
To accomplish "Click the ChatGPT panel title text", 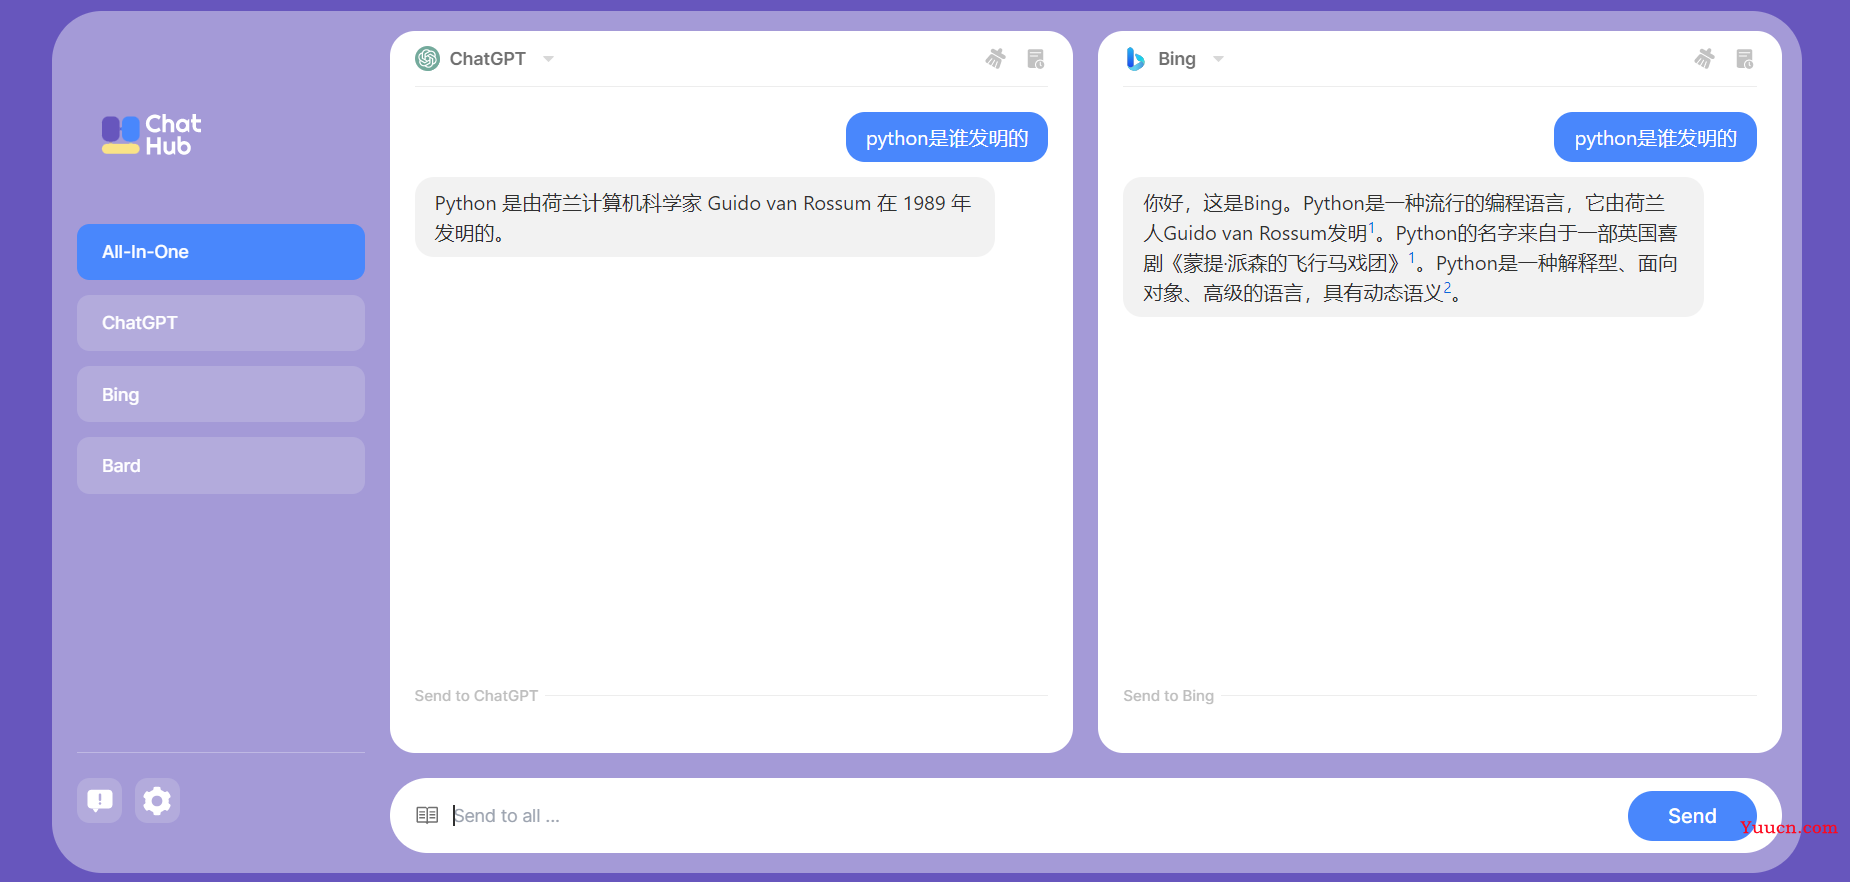I will (x=487, y=59).
